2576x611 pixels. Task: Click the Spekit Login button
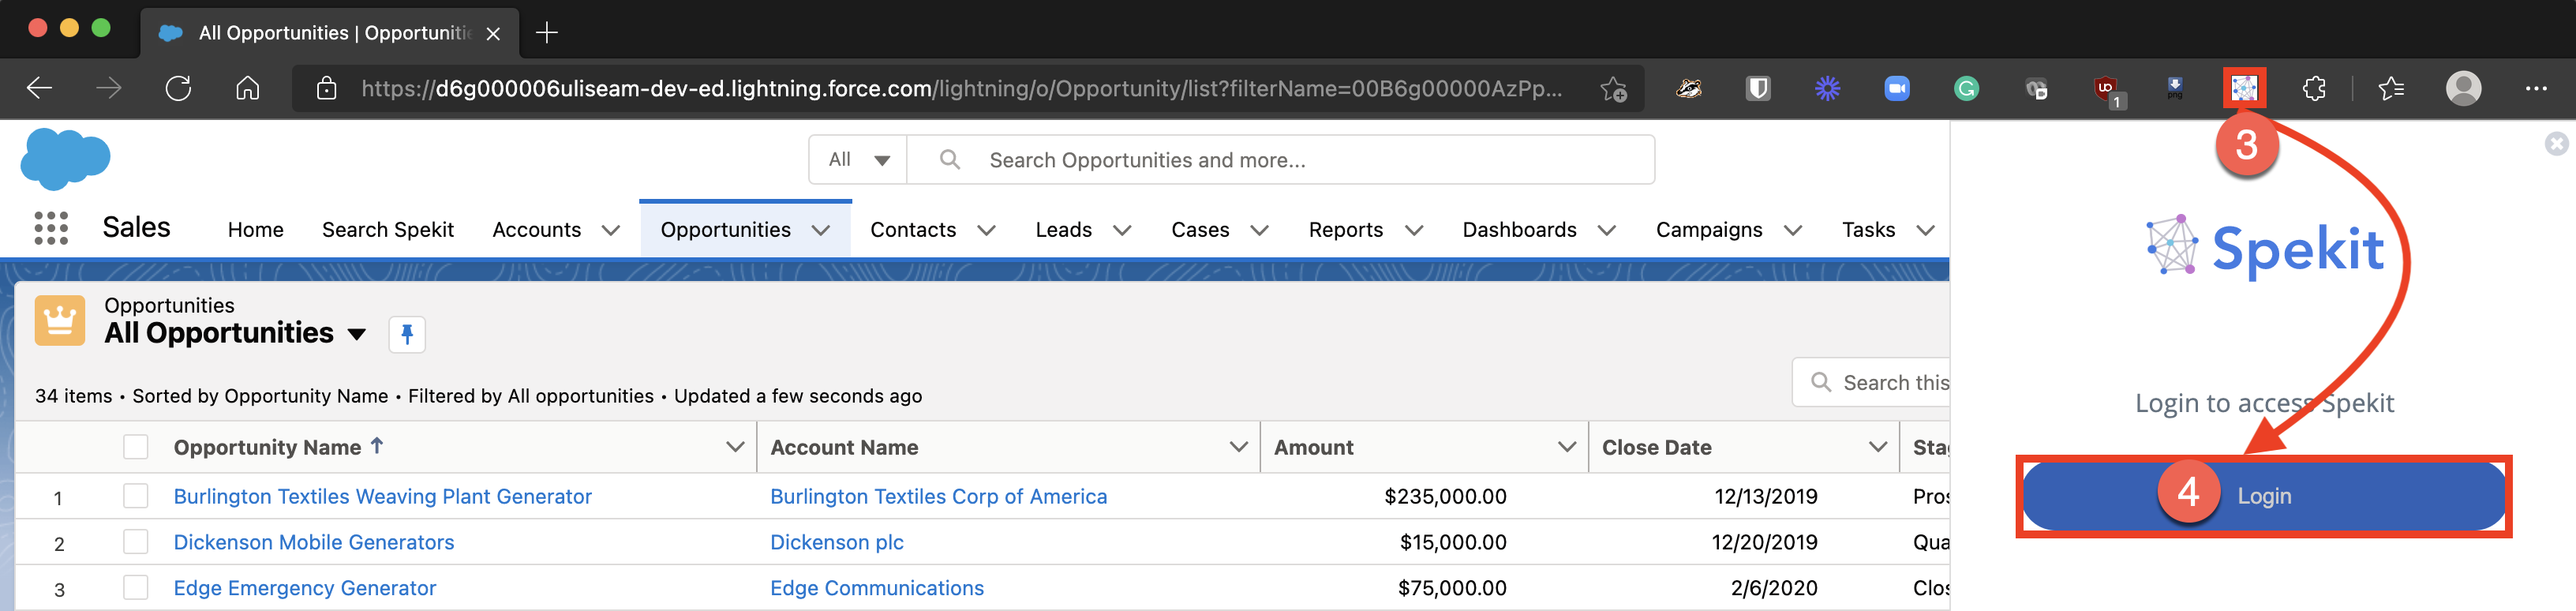[2263, 496]
